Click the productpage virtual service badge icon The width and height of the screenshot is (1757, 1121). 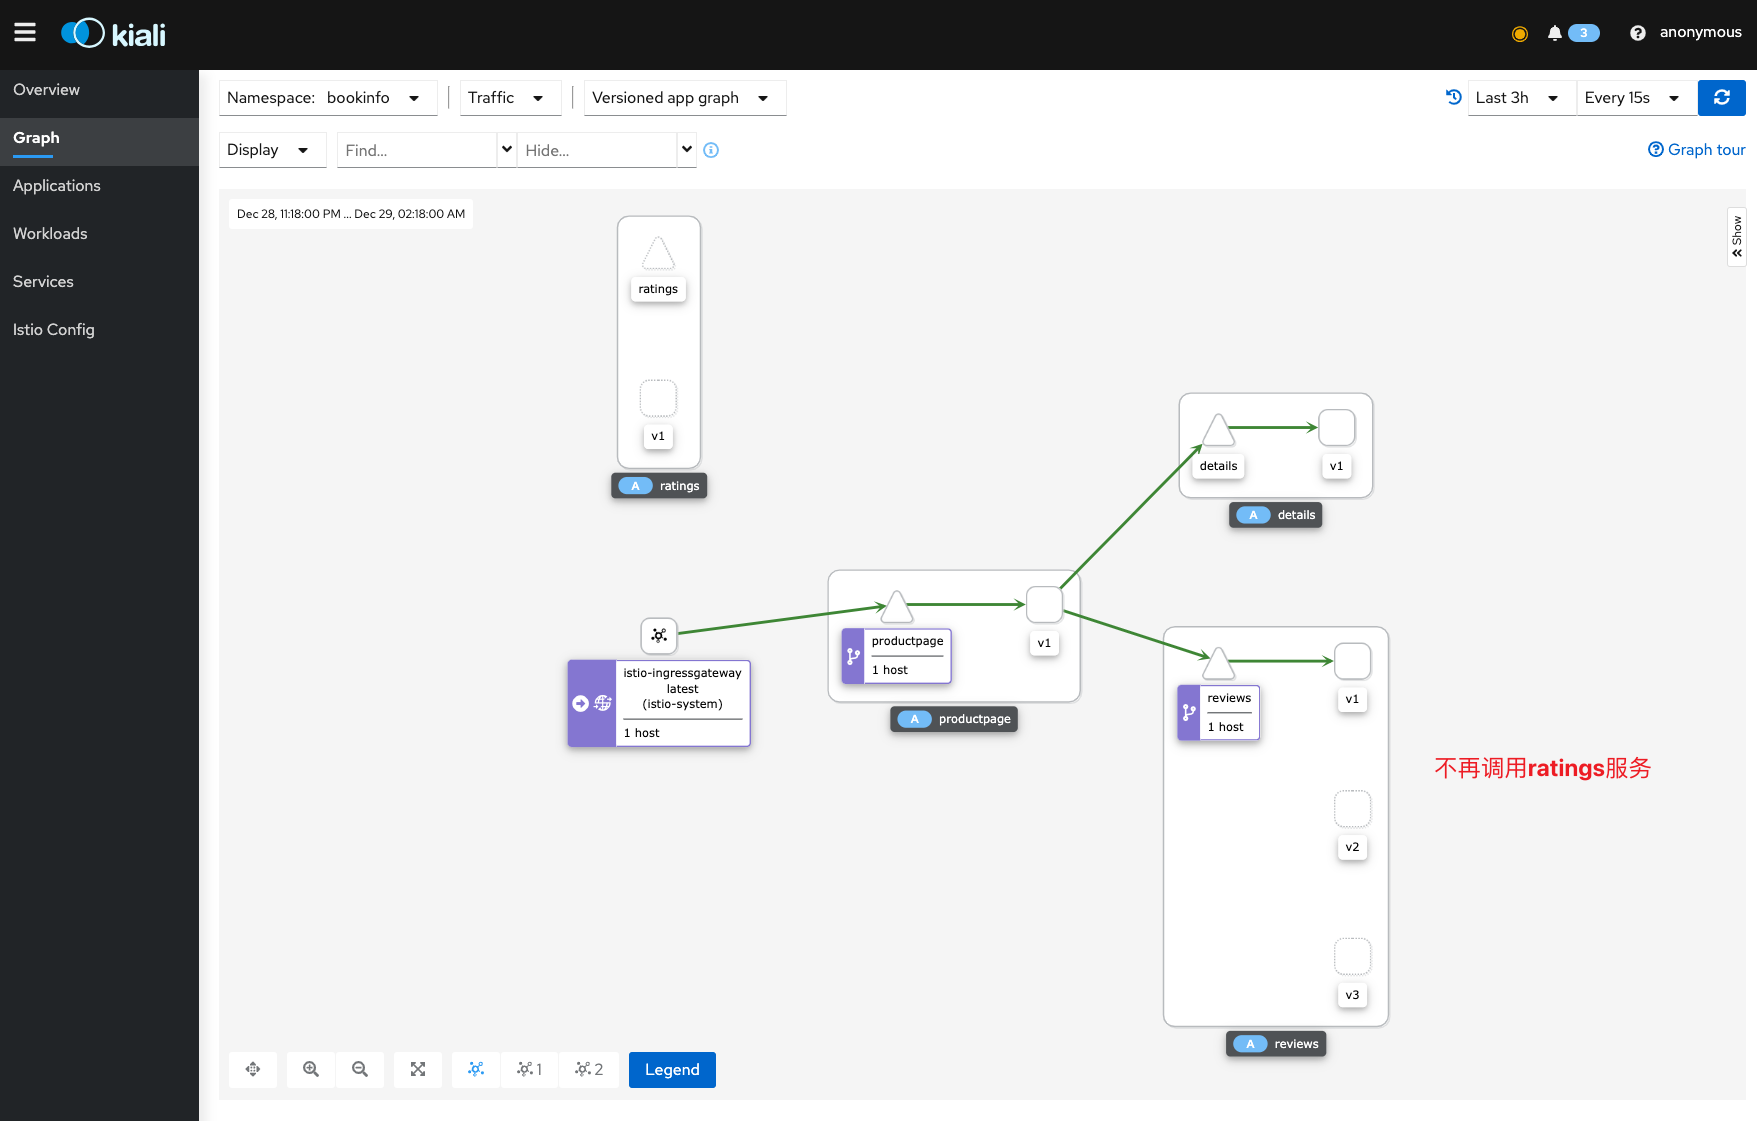tap(853, 656)
